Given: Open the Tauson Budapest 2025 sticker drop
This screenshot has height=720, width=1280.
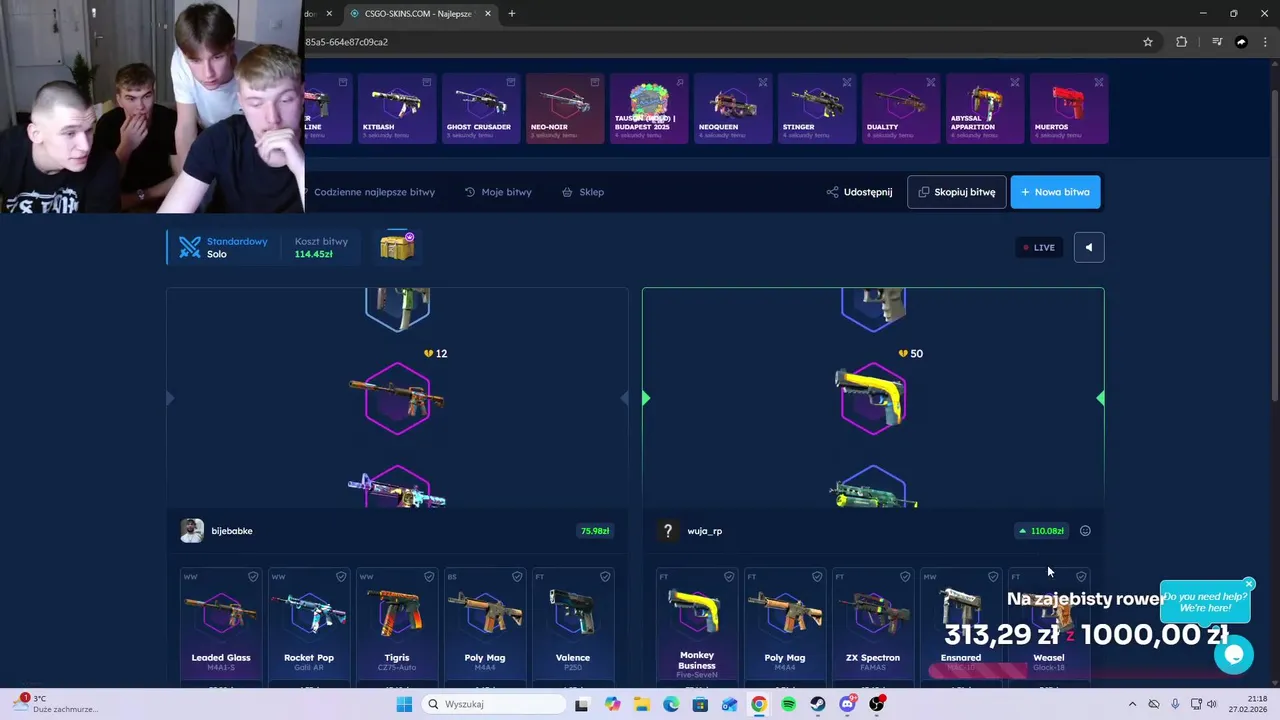Looking at the screenshot, I should pos(649,108).
